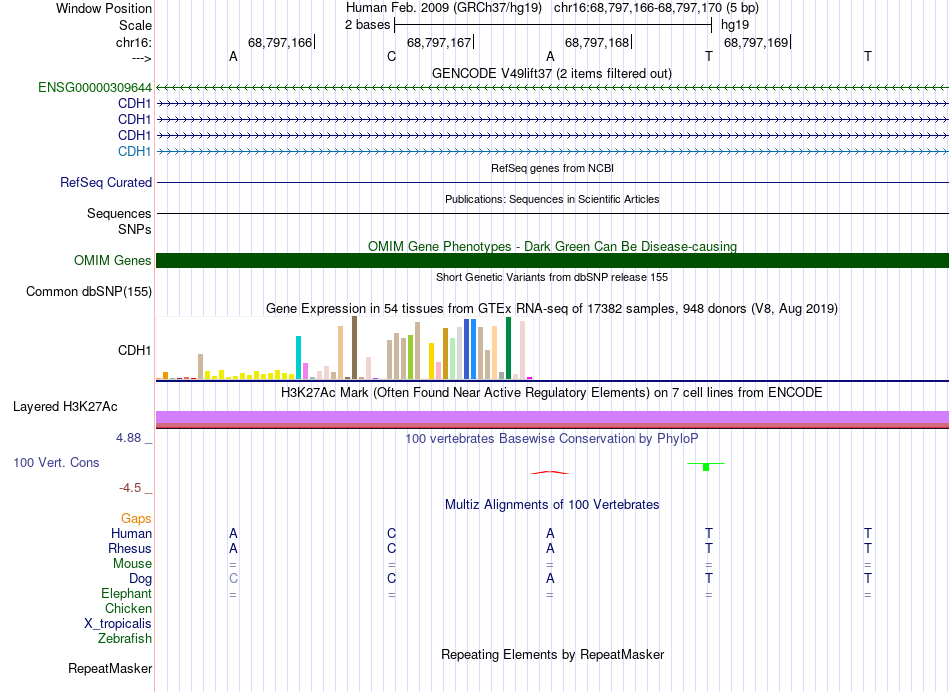Click the GENCODE V49lift37 track title
Viewport: 950px width, 692px height.
pos(552,73)
